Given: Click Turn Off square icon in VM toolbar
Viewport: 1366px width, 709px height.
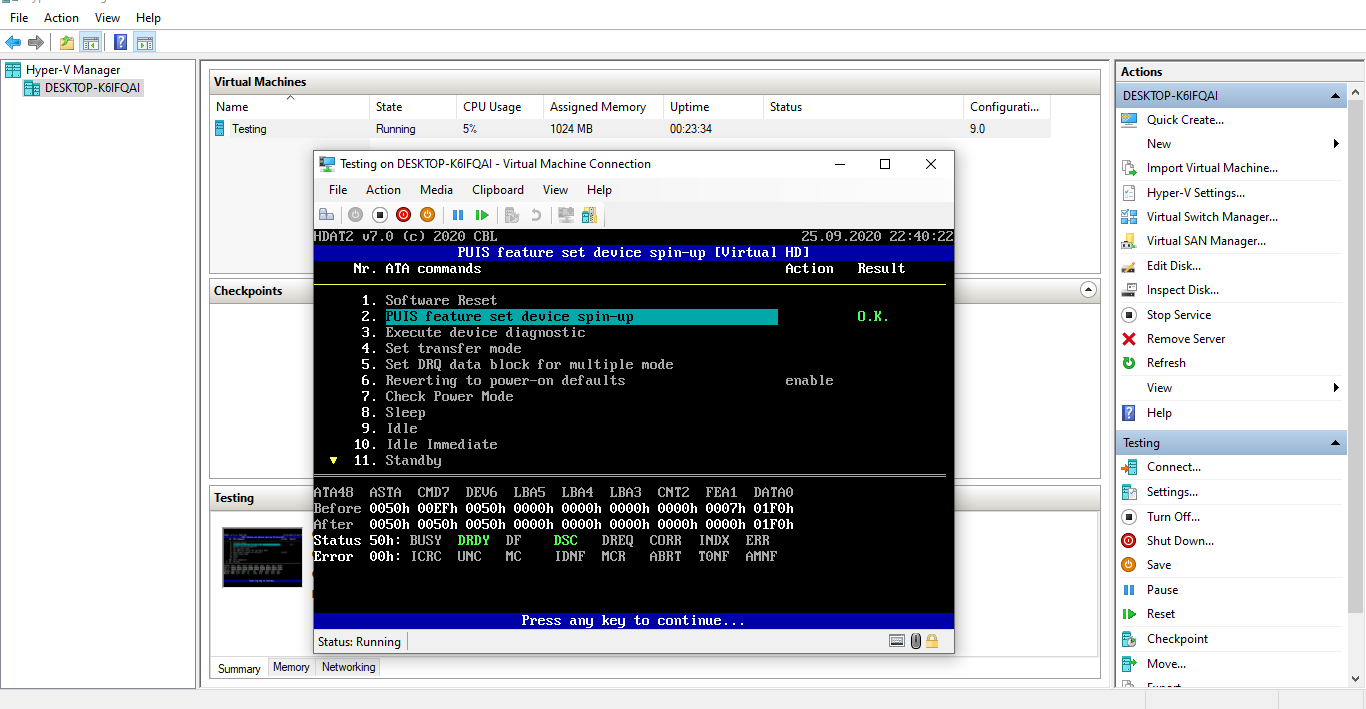Looking at the screenshot, I should pyautogui.click(x=380, y=215).
